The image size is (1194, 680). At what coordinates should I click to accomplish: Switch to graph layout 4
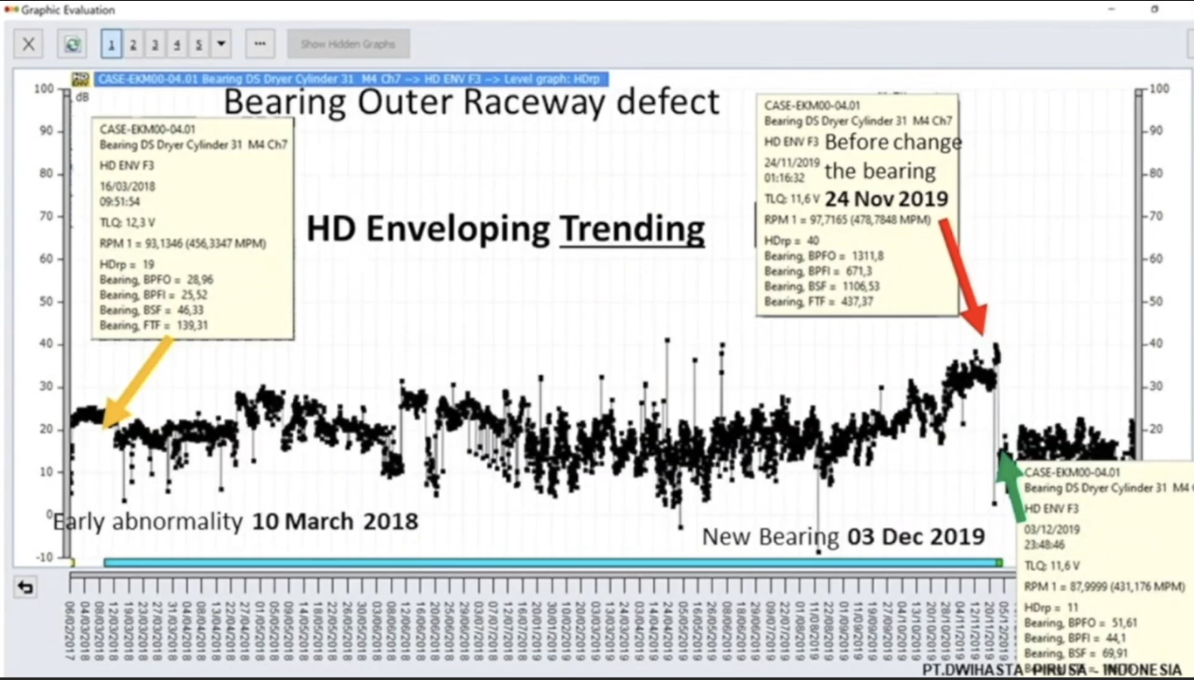coord(177,44)
